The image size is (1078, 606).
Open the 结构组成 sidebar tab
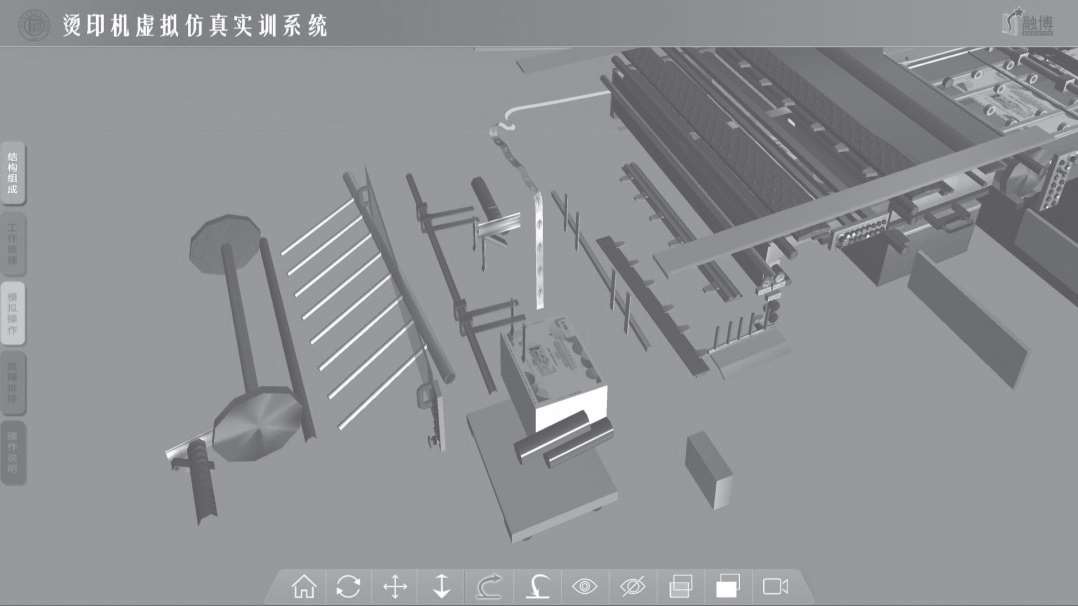pos(13,174)
